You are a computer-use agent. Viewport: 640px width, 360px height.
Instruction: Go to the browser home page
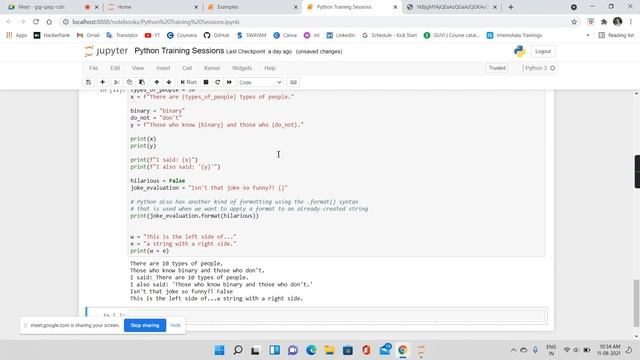coord(49,22)
